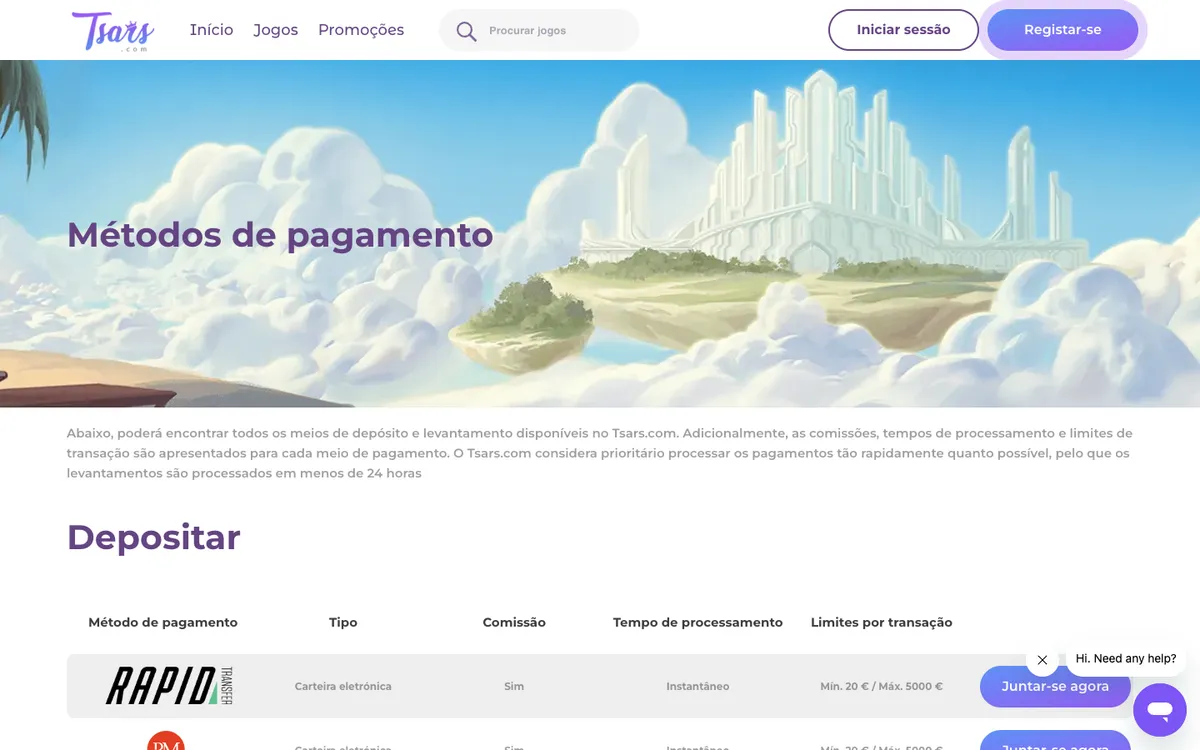
Task: Open the Promoções menu item
Action: [361, 30]
